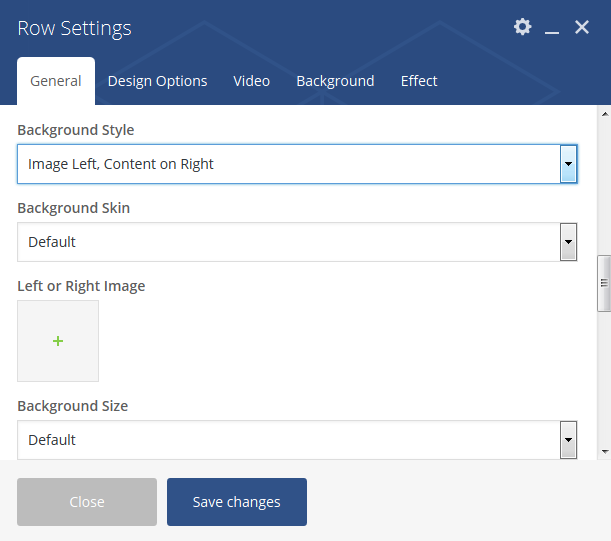The height and width of the screenshot is (541, 611).
Task: Close Row Settings using the X icon
Action: 582,27
